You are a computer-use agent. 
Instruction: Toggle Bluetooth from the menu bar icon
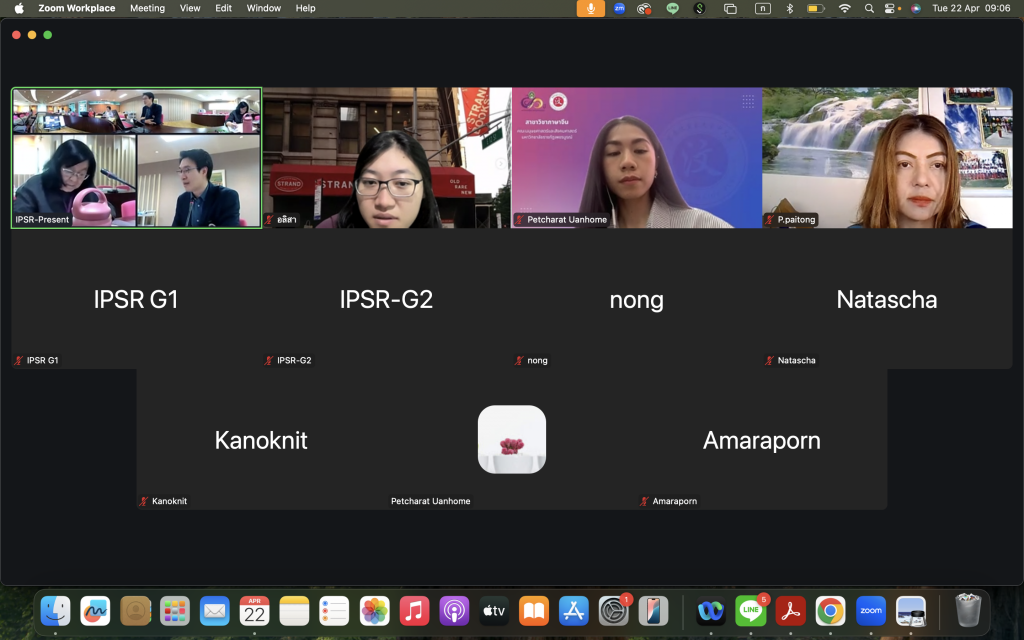(x=789, y=8)
